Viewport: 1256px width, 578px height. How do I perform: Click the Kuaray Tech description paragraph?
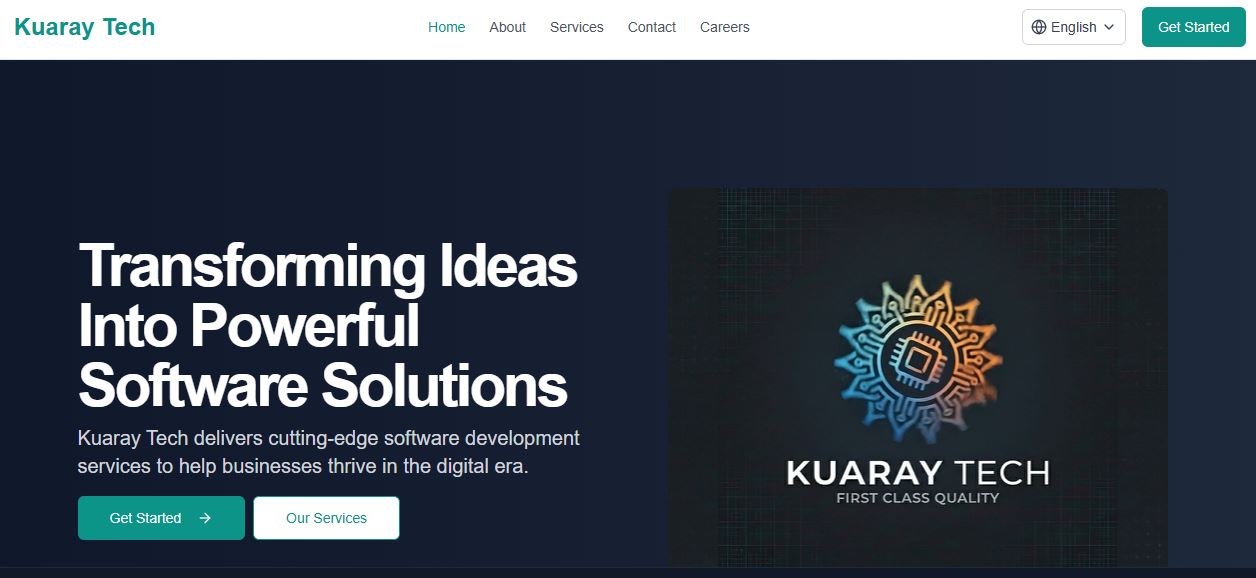pyautogui.click(x=328, y=451)
